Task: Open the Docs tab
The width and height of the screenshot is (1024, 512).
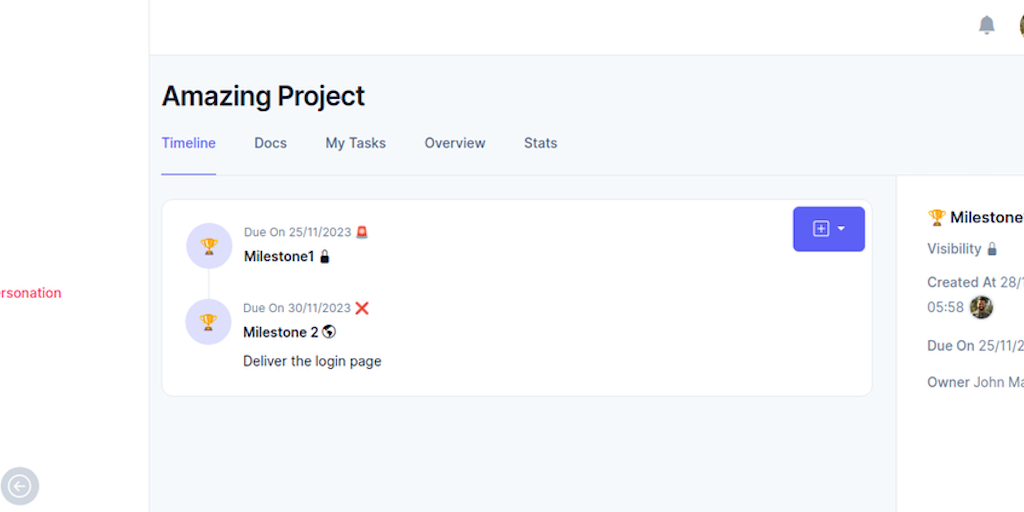Action: tap(270, 143)
